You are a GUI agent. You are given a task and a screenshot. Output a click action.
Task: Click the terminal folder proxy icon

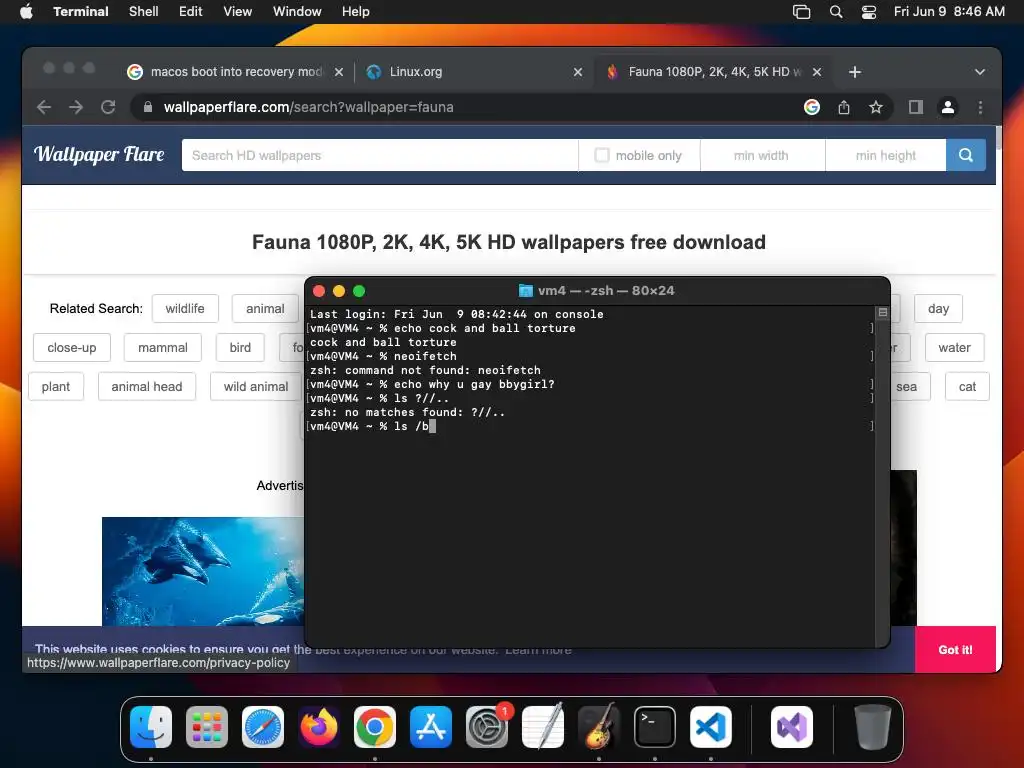click(525, 291)
